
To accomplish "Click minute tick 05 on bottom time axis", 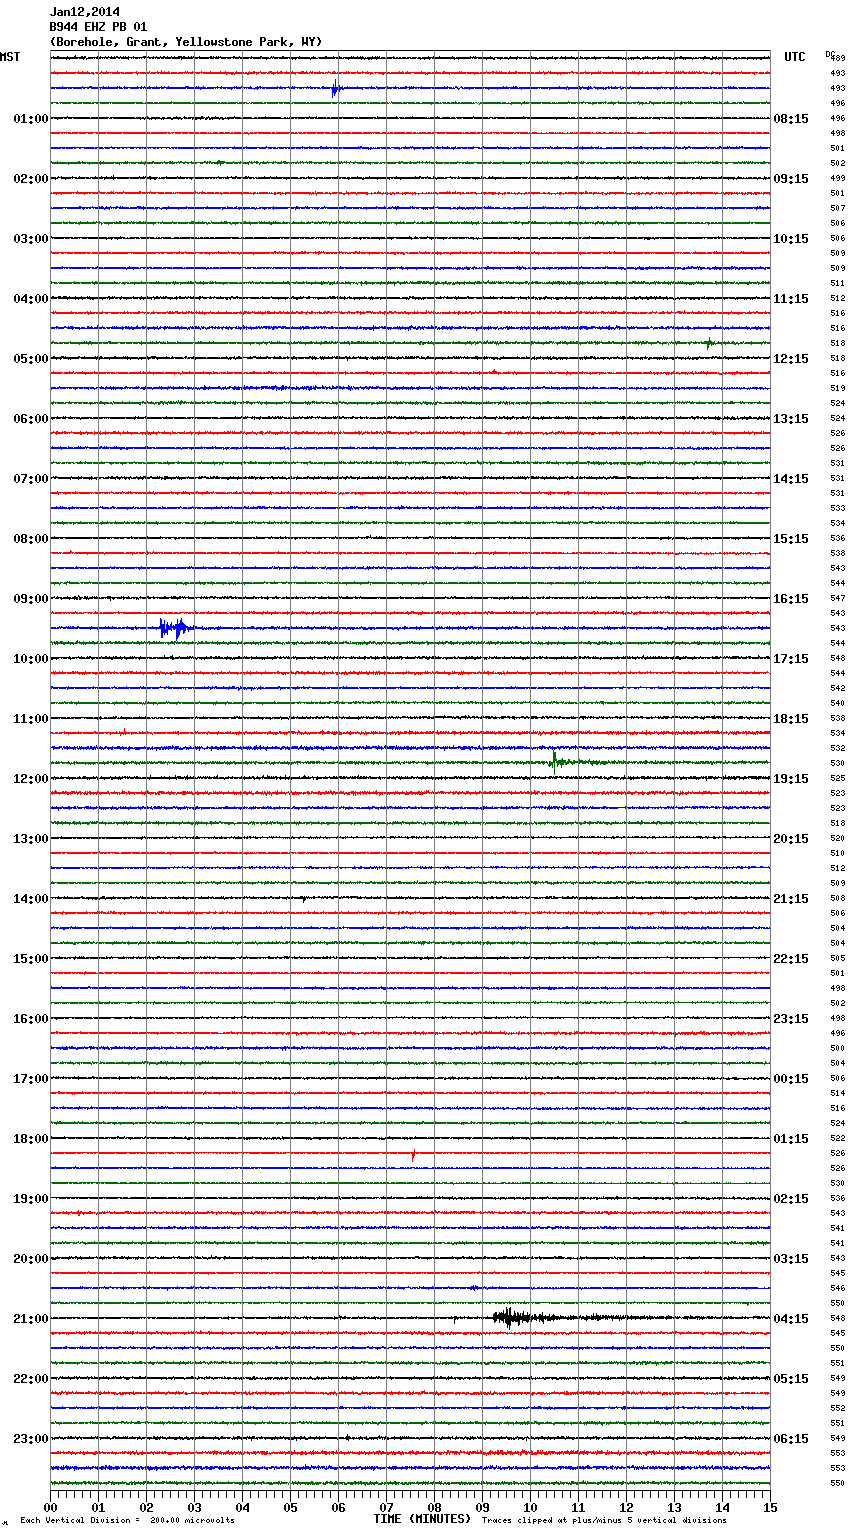I will [x=290, y=1507].
